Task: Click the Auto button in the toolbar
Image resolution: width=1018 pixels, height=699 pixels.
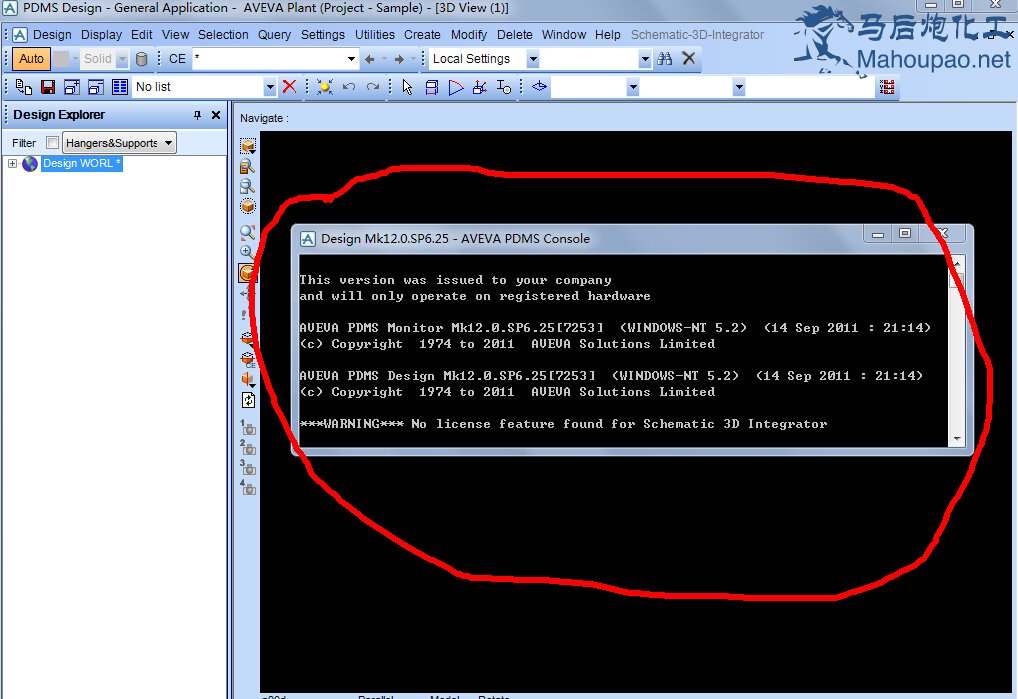Action: pyautogui.click(x=31, y=59)
